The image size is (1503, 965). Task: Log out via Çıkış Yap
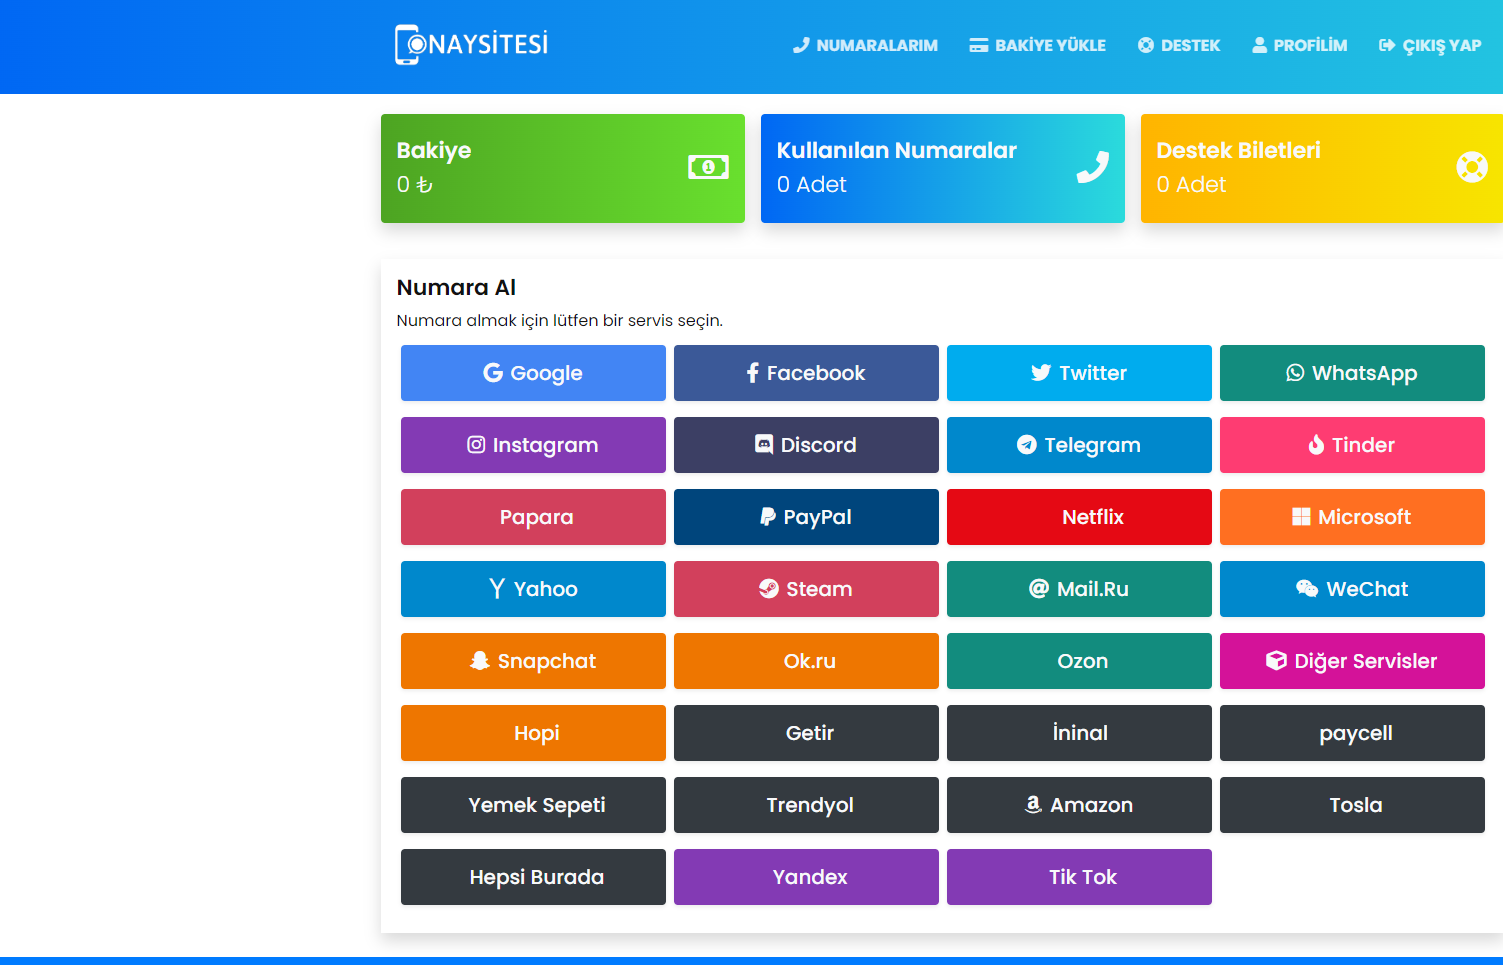point(1430,45)
